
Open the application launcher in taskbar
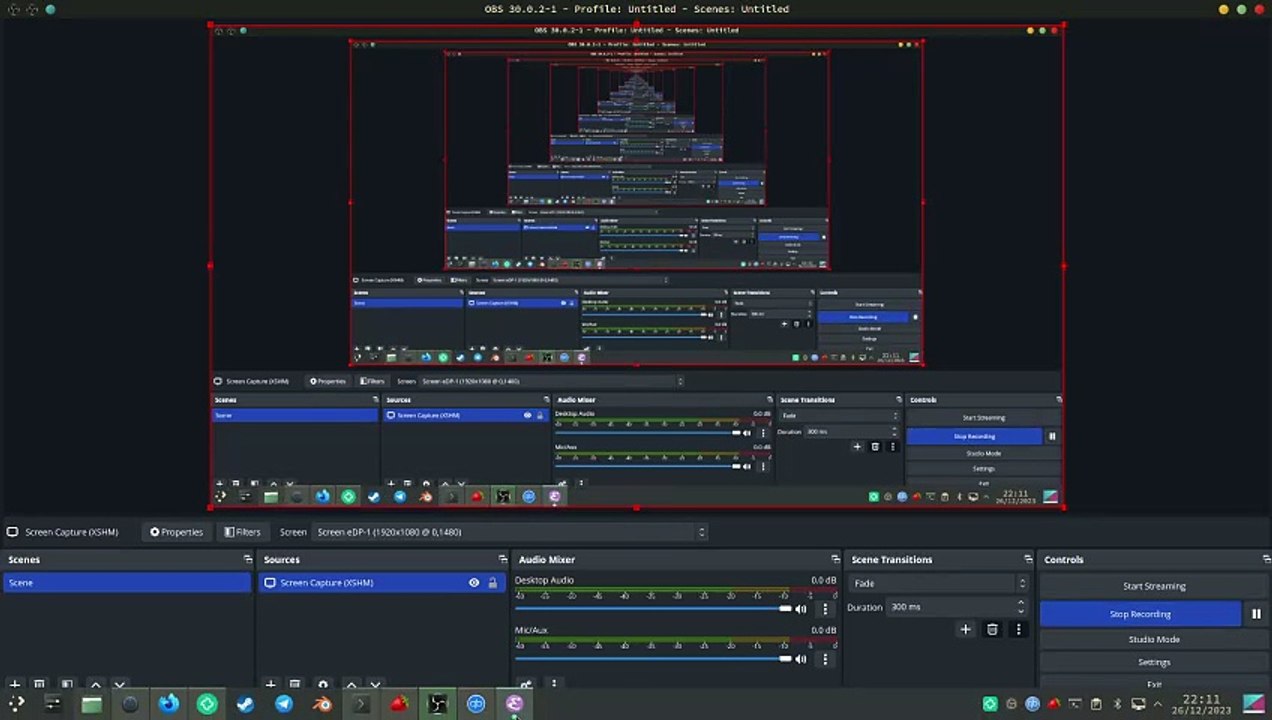16,704
